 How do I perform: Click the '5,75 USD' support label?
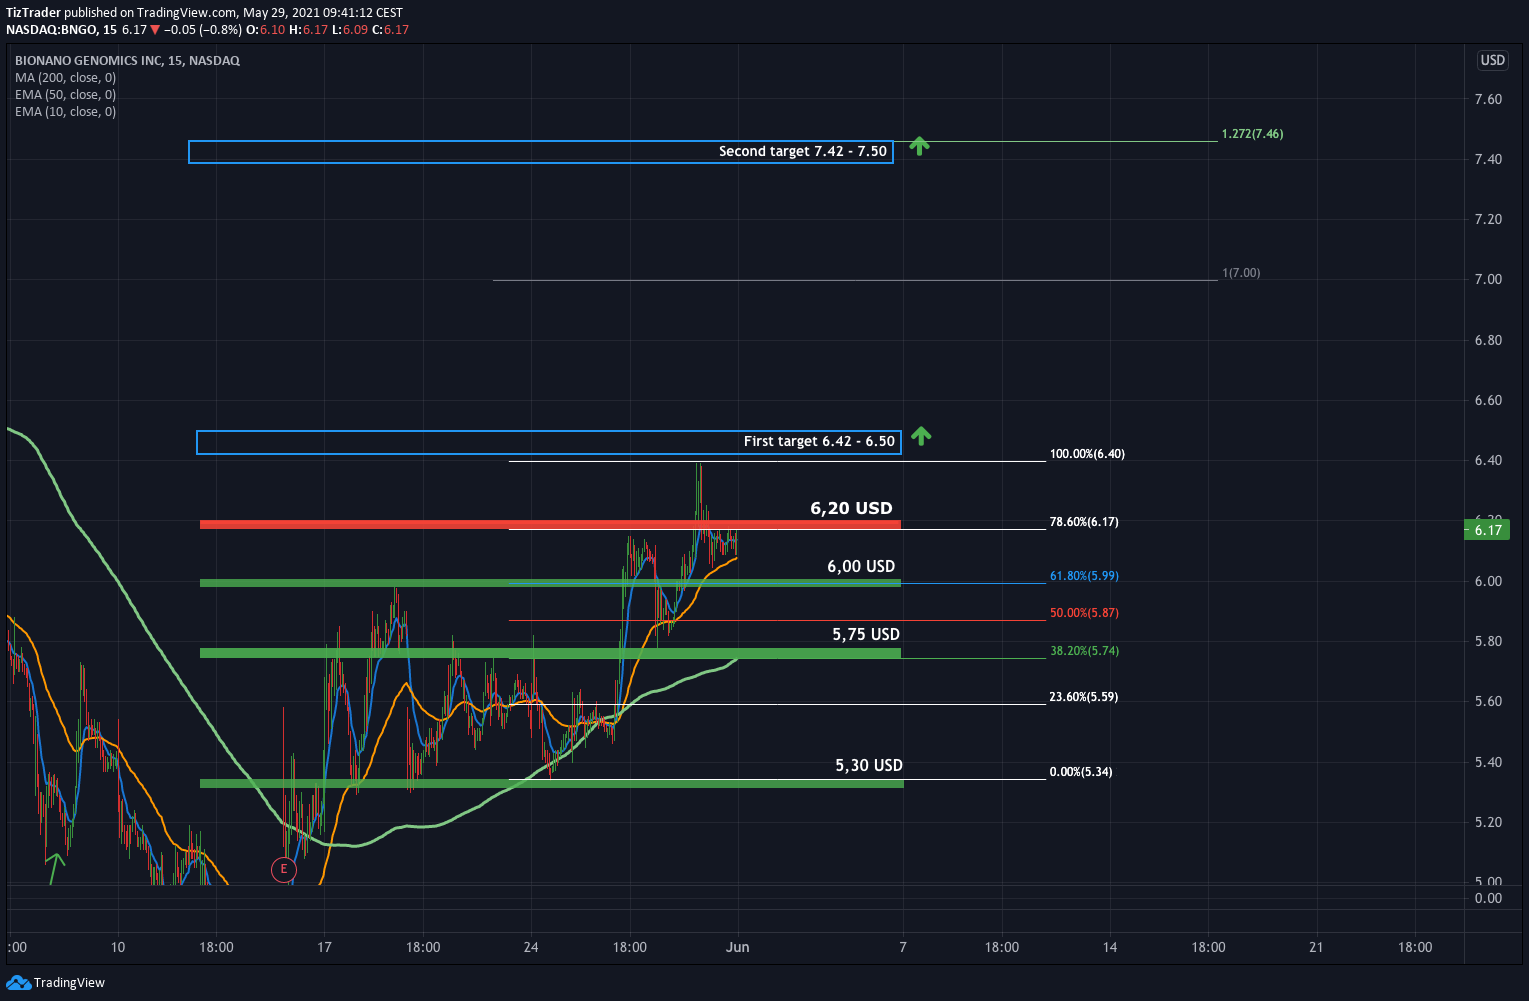pos(866,634)
